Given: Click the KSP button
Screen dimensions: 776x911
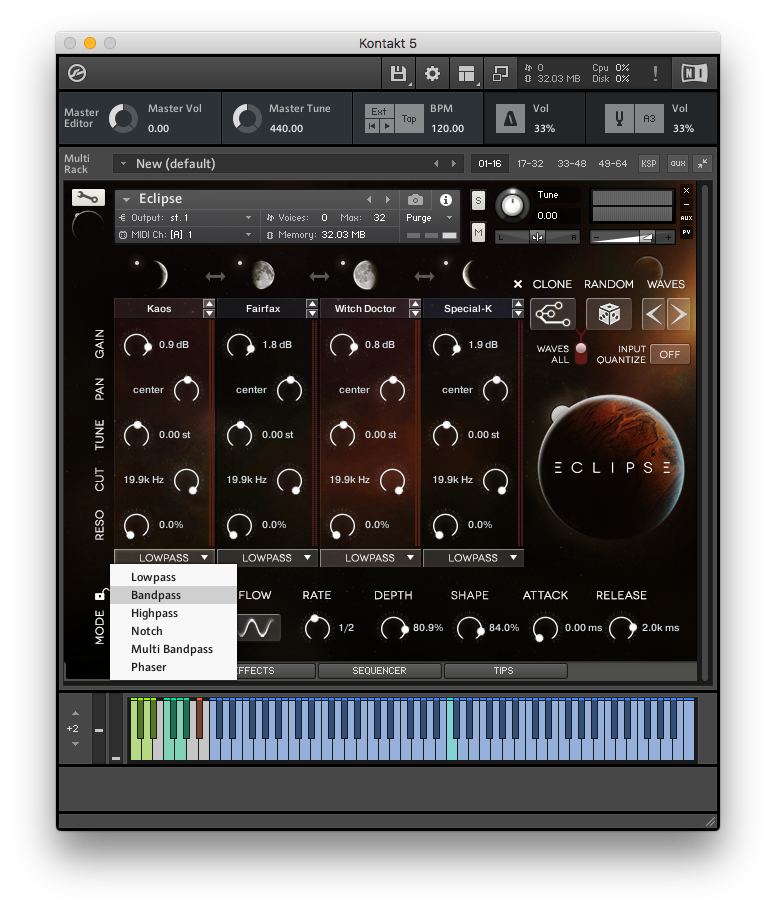Looking at the screenshot, I should pyautogui.click(x=649, y=164).
